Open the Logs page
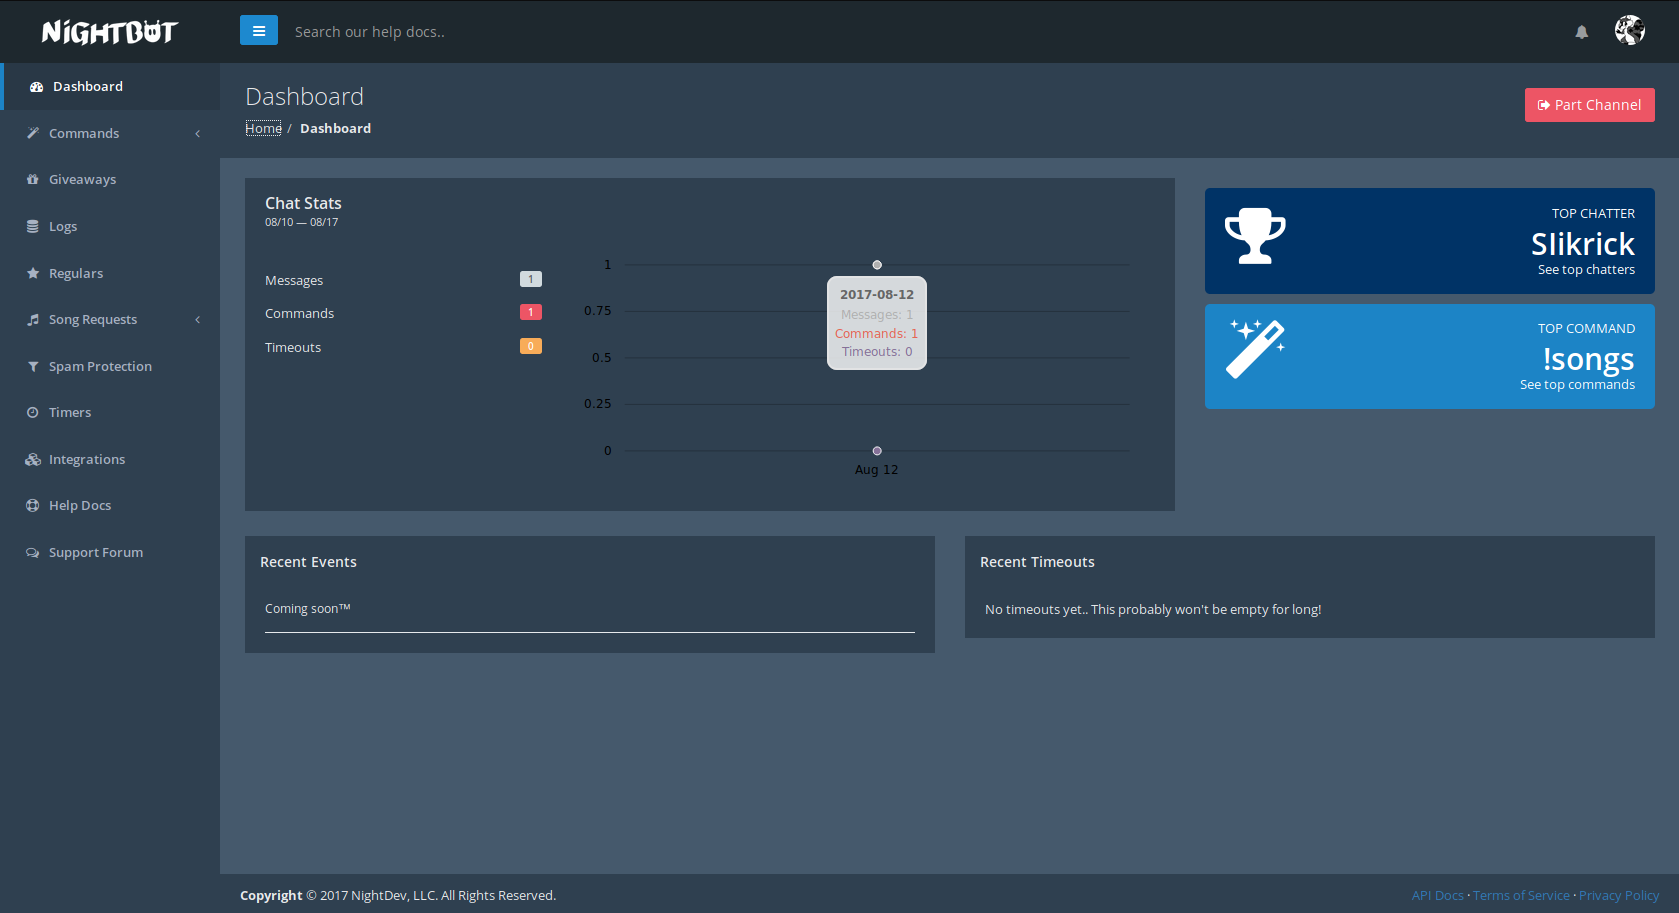This screenshot has height=913, width=1679. (x=110, y=226)
